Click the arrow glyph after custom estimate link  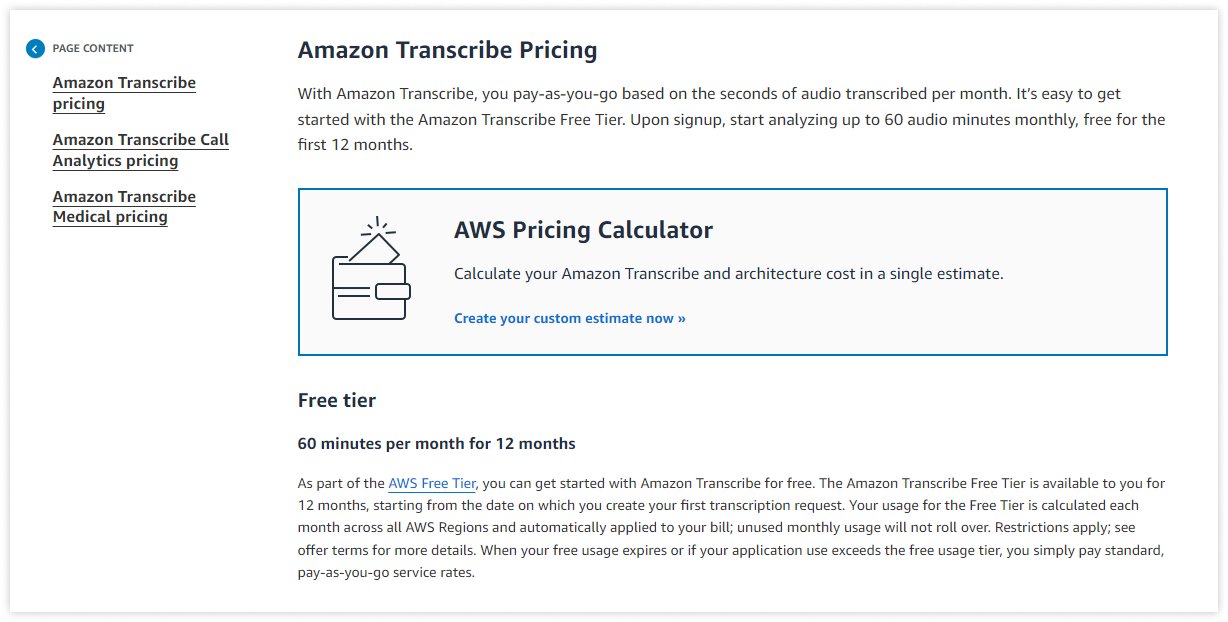[x=680, y=318]
